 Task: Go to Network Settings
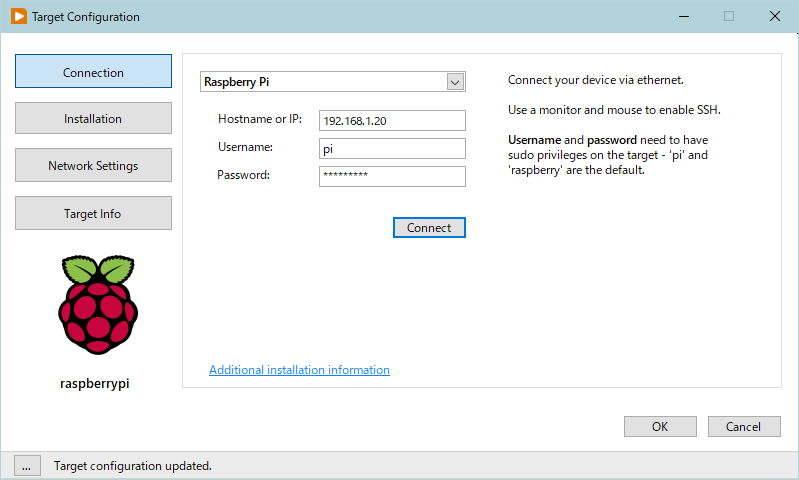(x=94, y=166)
